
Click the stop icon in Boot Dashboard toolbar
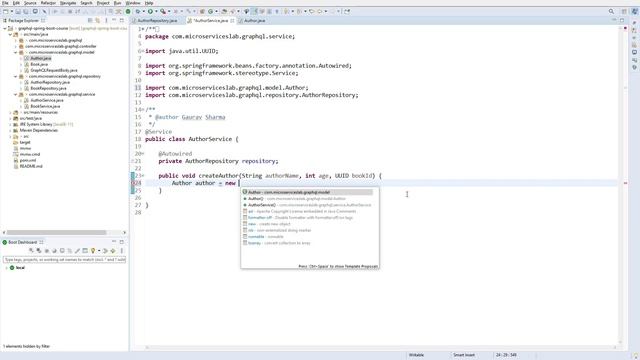pyautogui.click(x=47, y=251)
